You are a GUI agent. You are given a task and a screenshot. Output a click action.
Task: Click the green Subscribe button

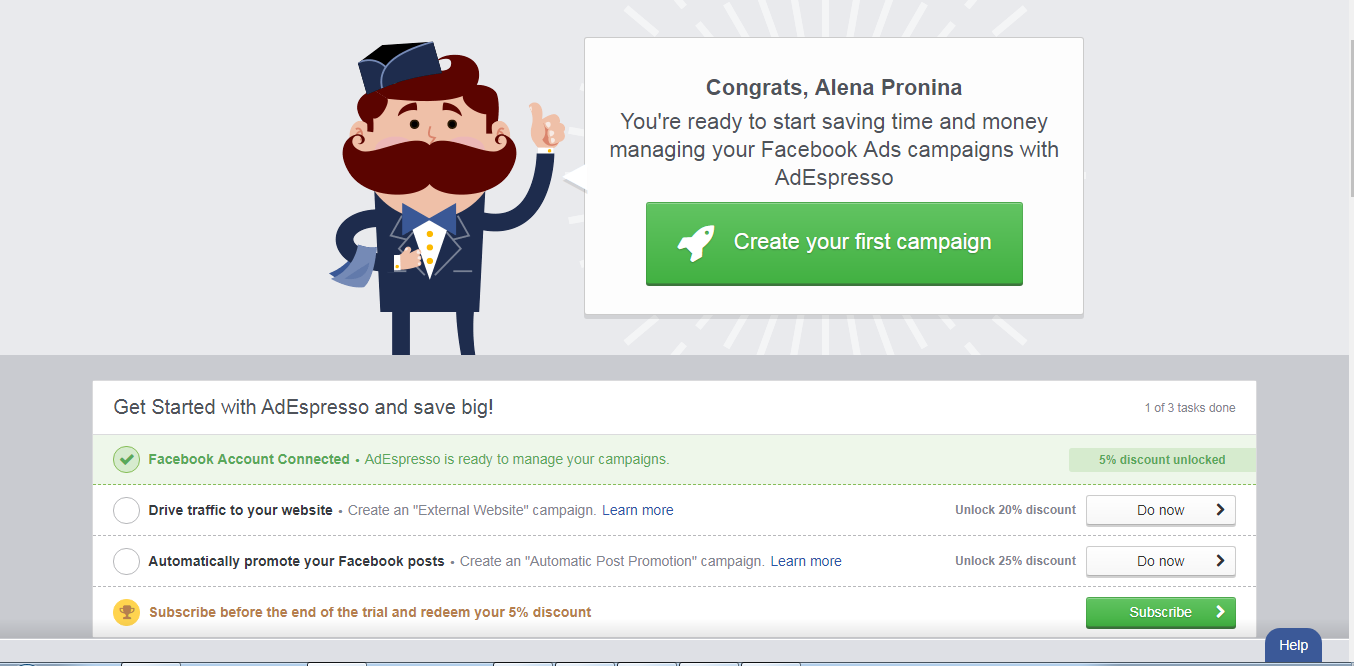point(1160,612)
